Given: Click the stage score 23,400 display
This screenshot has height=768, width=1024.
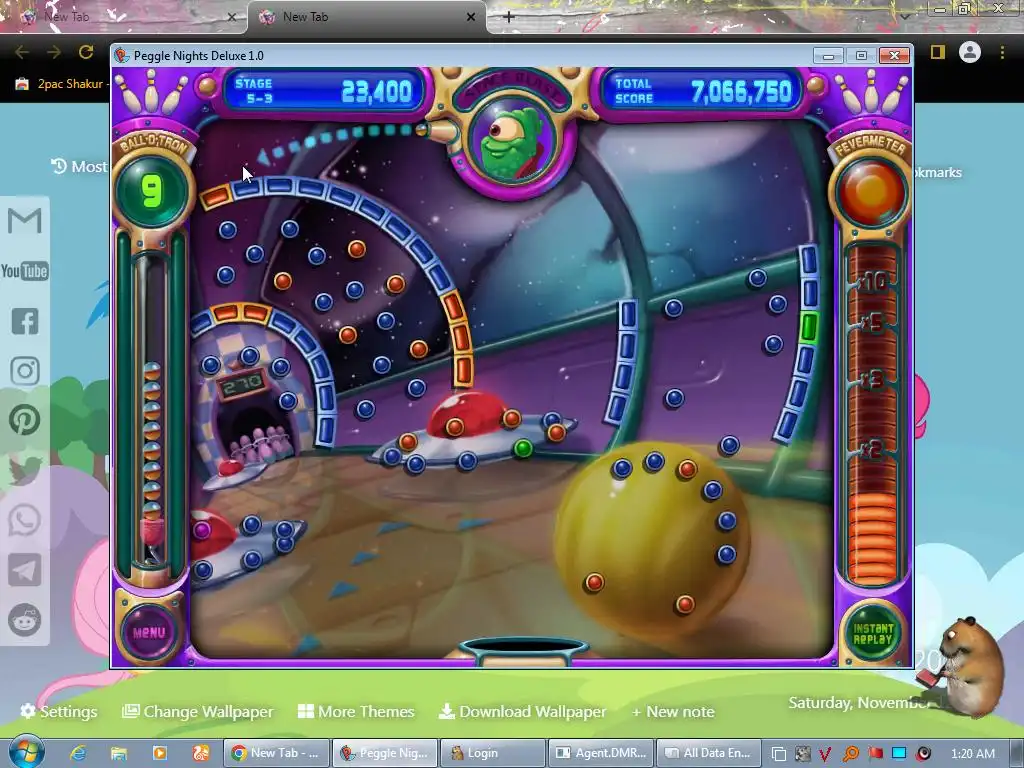Looking at the screenshot, I should point(377,92).
